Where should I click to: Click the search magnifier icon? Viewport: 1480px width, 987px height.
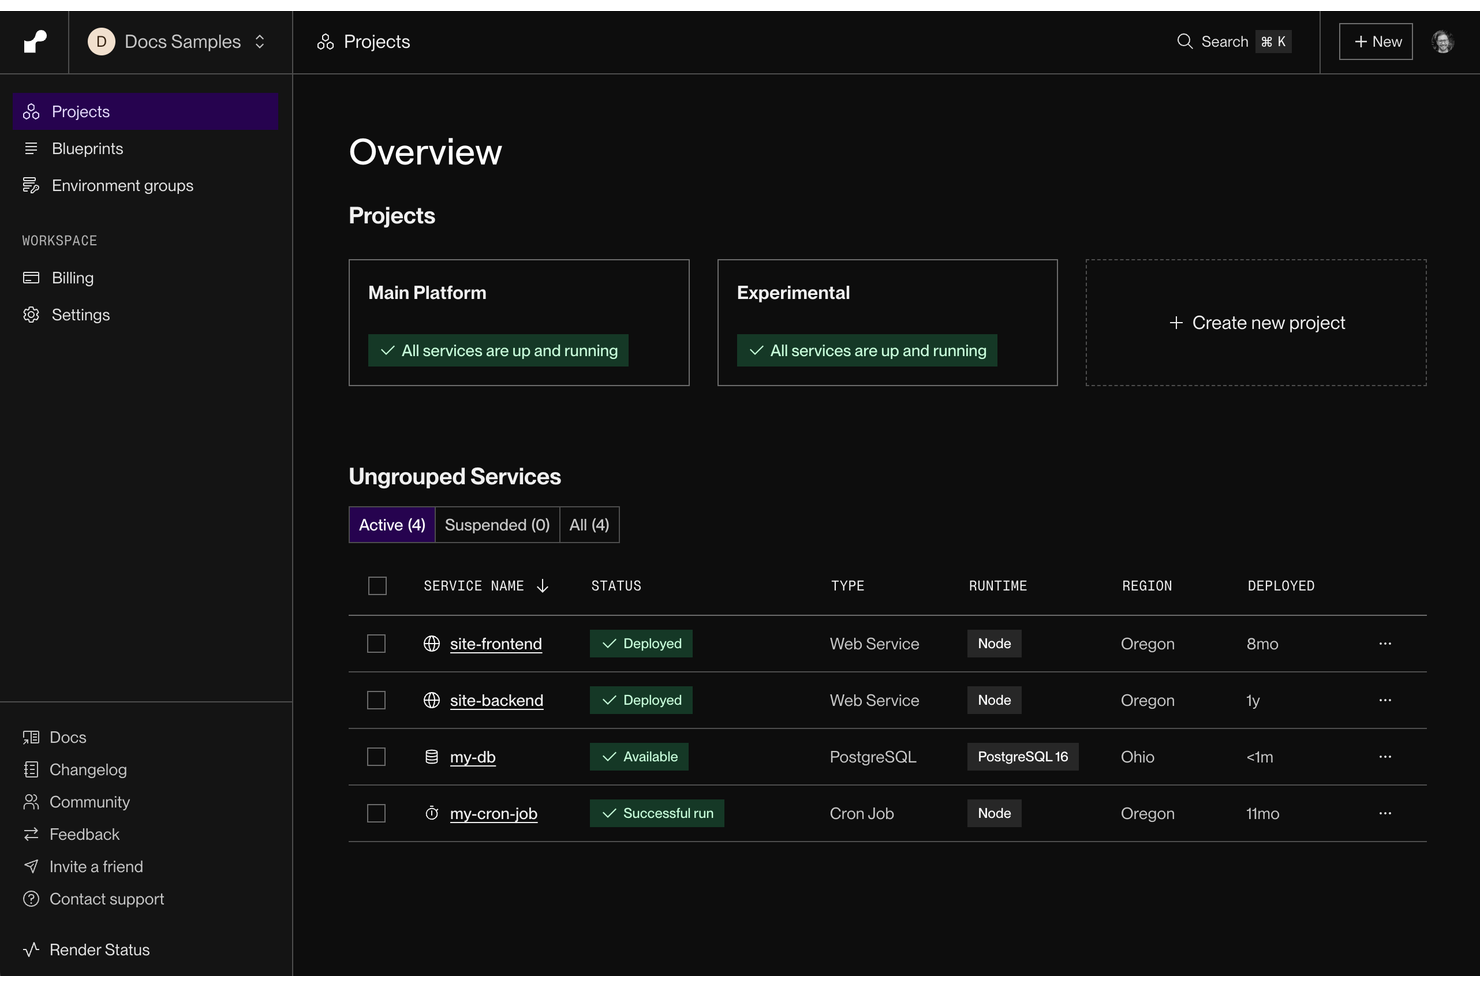(x=1184, y=41)
